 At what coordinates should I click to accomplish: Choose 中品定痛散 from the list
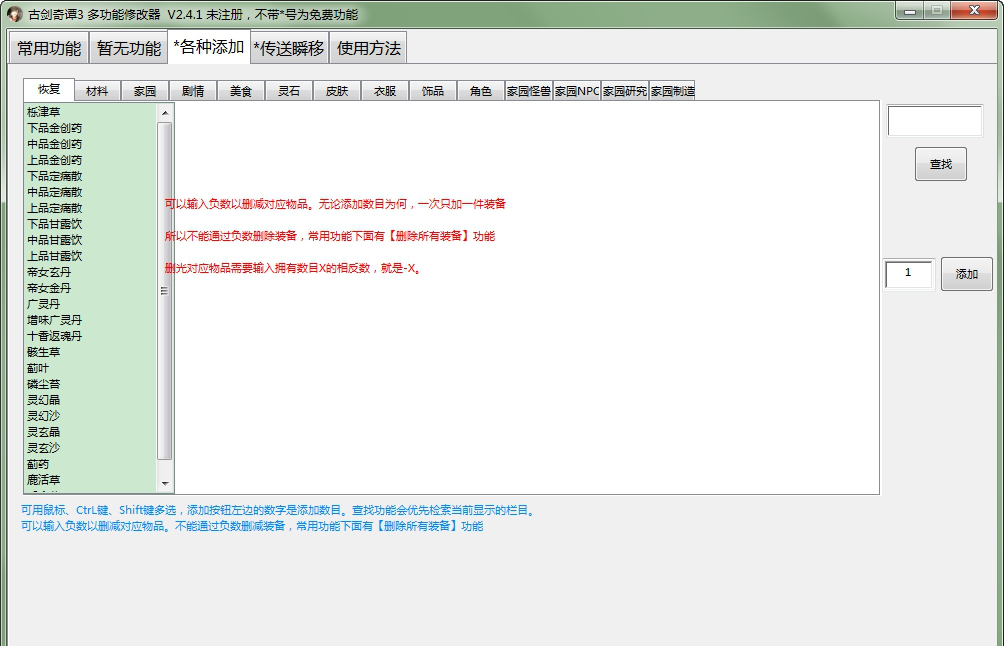[x=91, y=192]
